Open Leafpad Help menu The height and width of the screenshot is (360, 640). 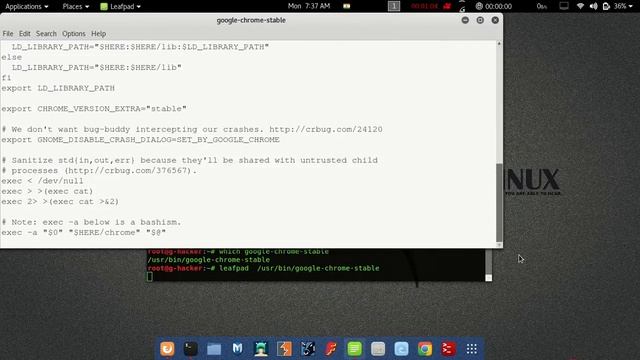click(98, 33)
